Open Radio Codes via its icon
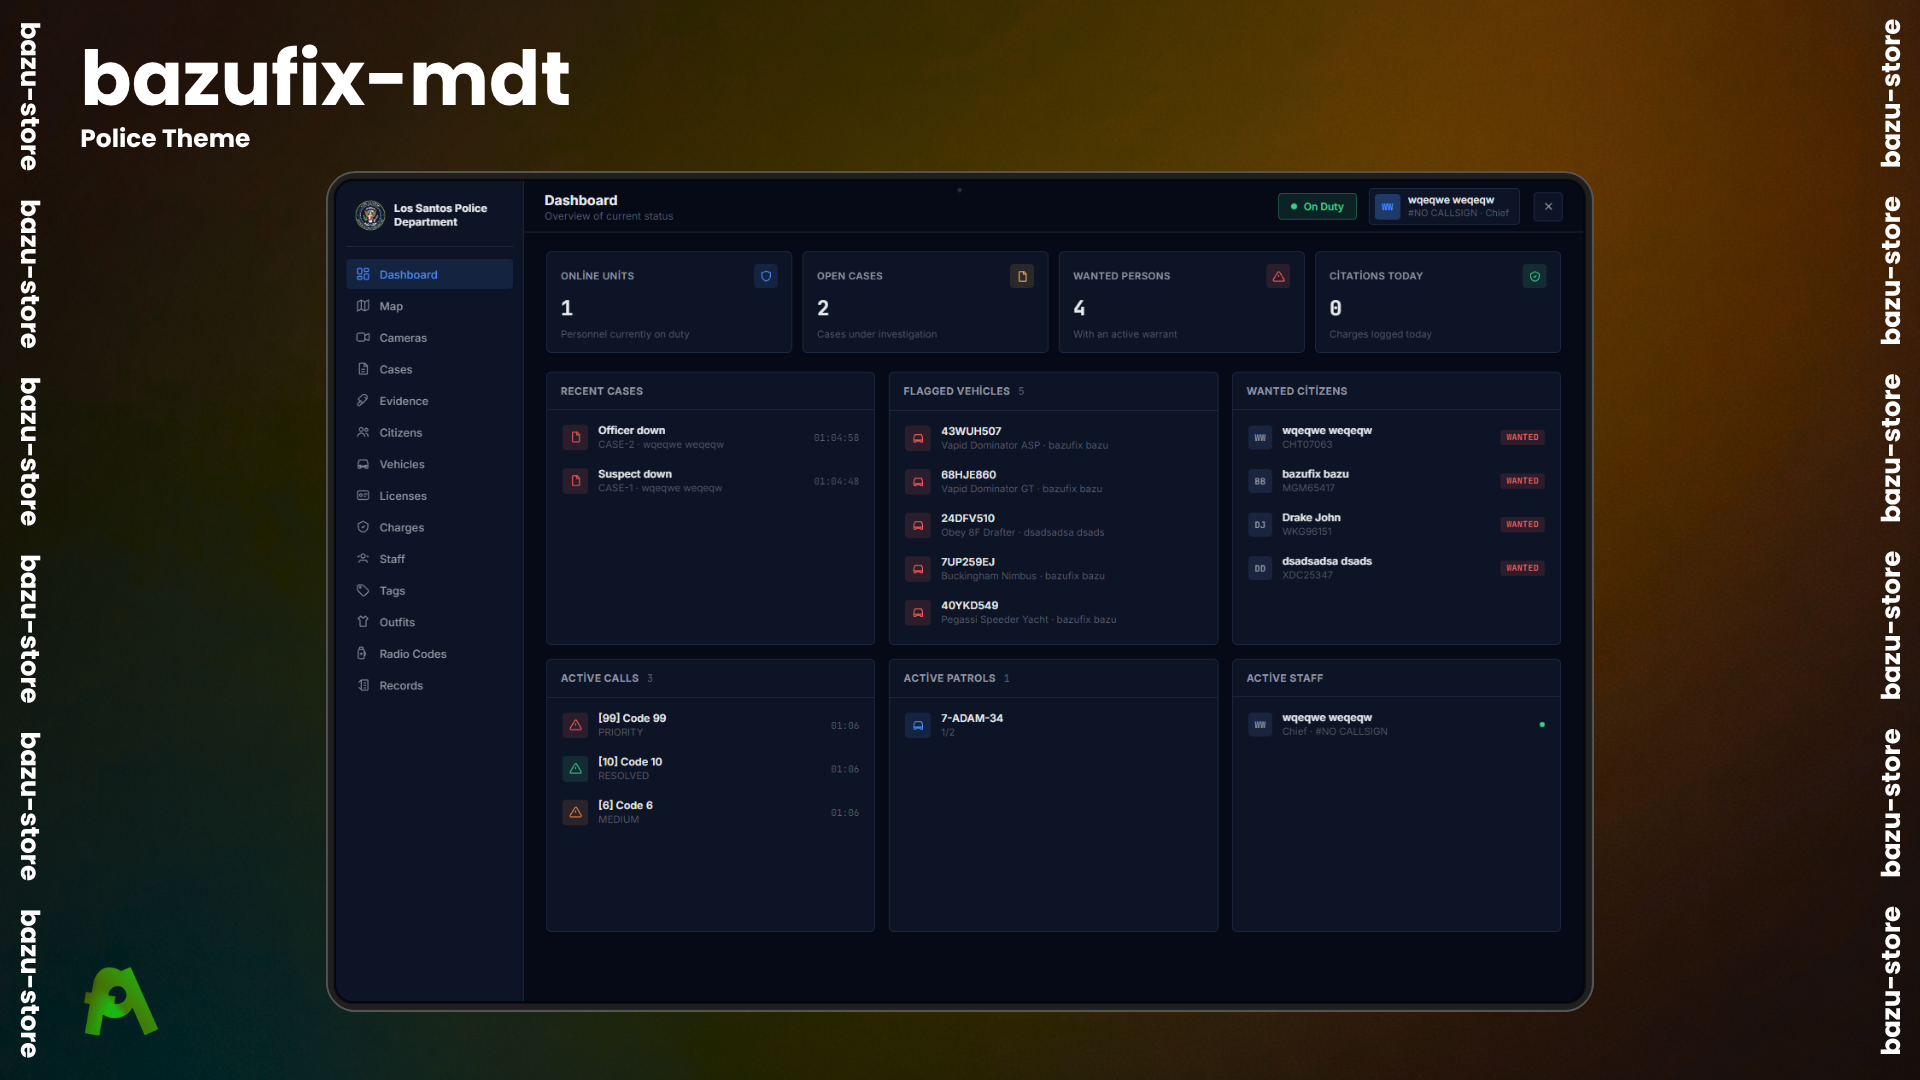Screen dimensions: 1920x1080 (363, 654)
